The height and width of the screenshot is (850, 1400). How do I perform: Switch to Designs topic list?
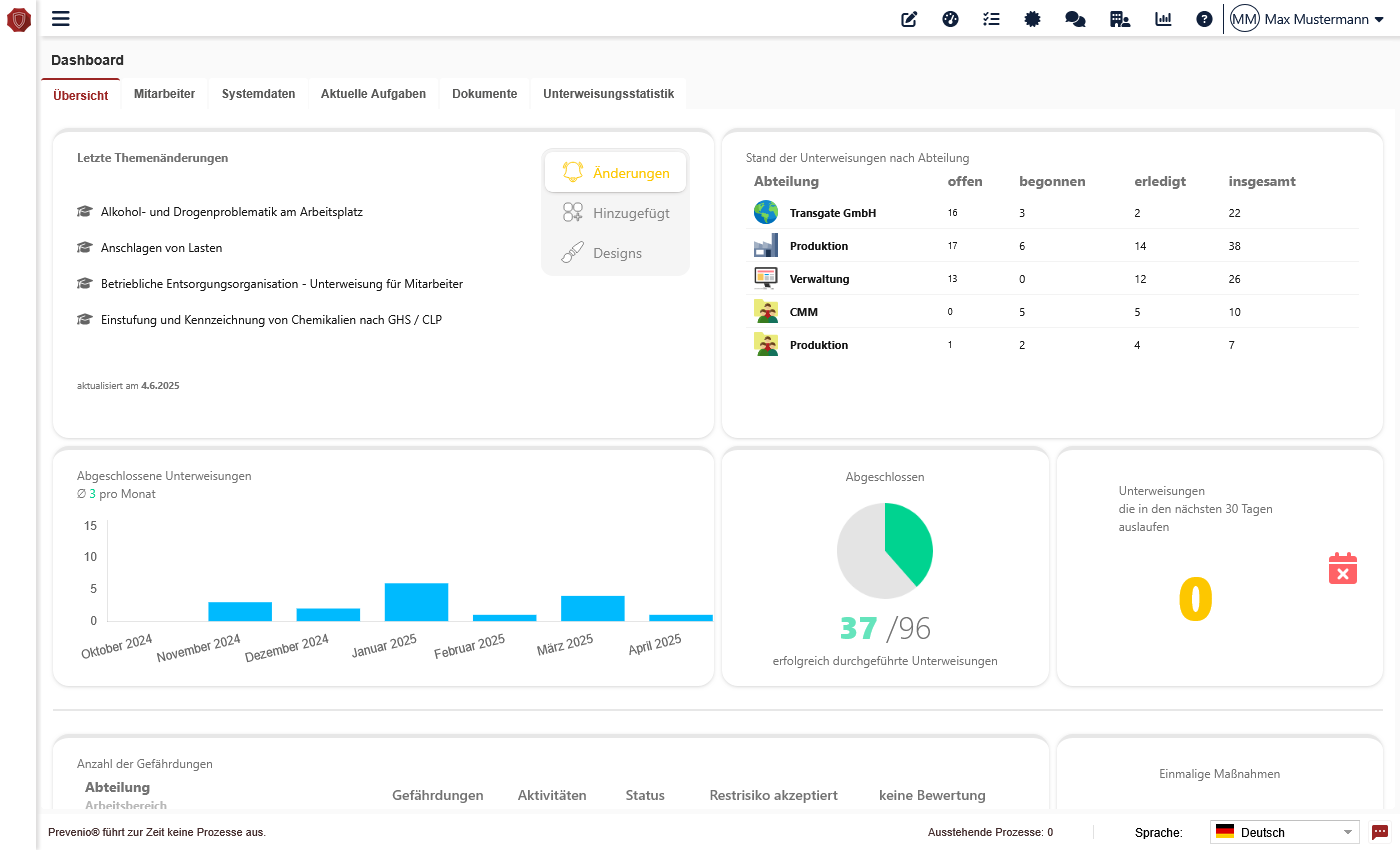click(x=615, y=253)
